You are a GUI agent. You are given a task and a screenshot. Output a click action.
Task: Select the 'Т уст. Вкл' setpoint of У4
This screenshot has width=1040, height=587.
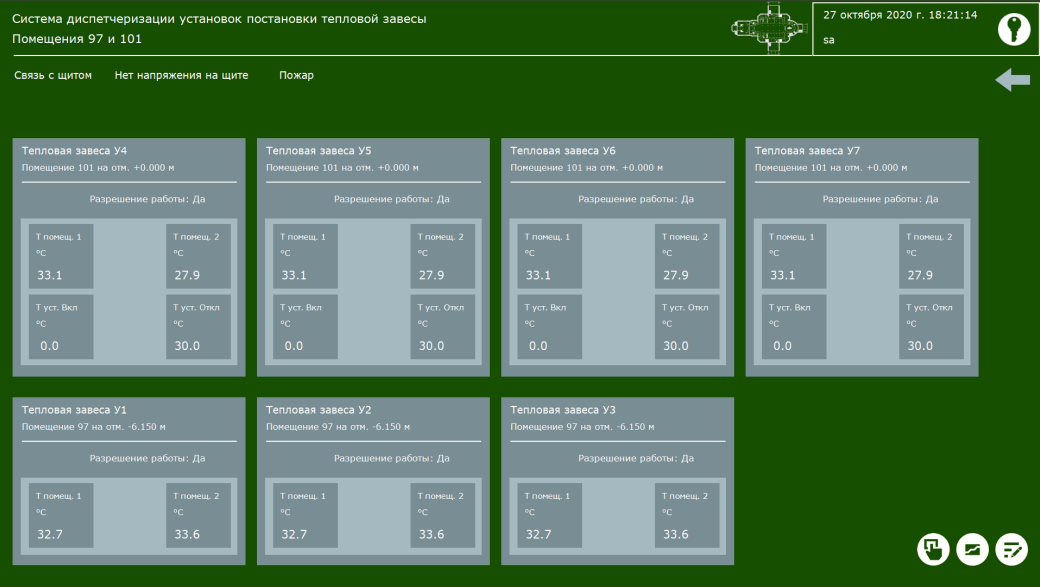(x=61, y=327)
